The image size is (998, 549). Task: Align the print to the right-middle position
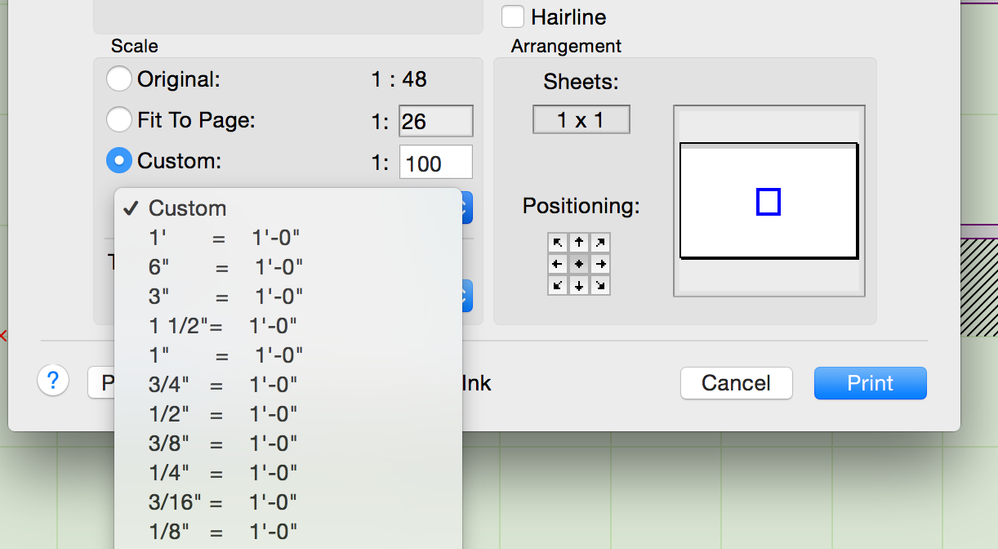[x=600, y=264]
